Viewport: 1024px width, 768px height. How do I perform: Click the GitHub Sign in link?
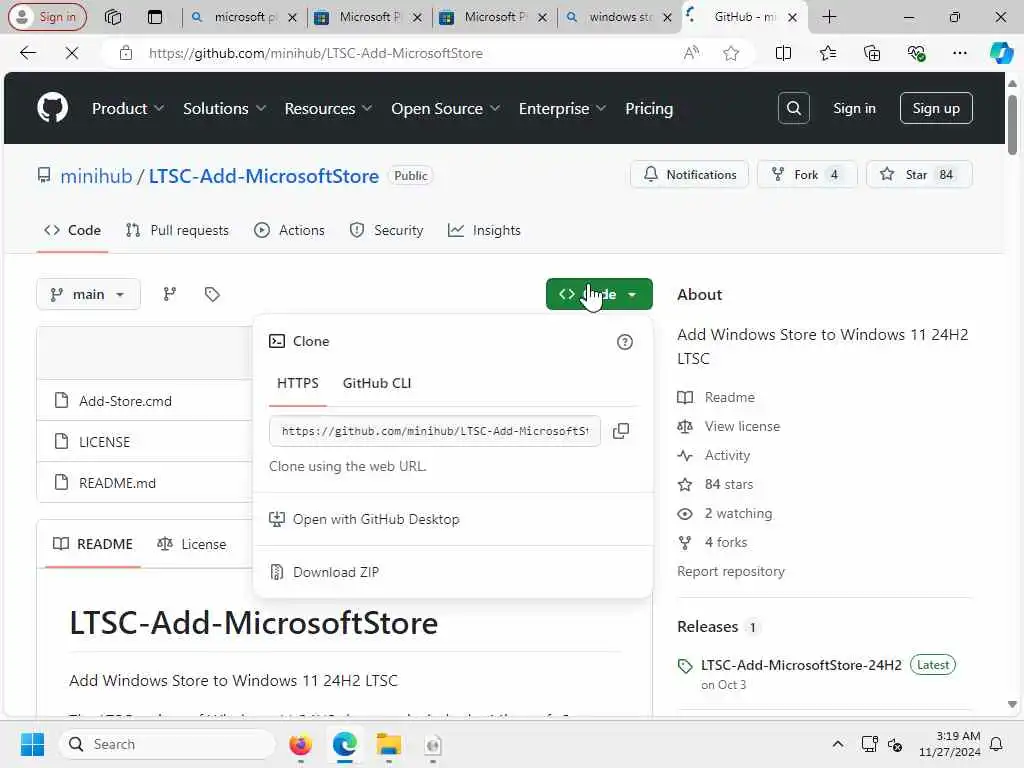[x=854, y=108]
